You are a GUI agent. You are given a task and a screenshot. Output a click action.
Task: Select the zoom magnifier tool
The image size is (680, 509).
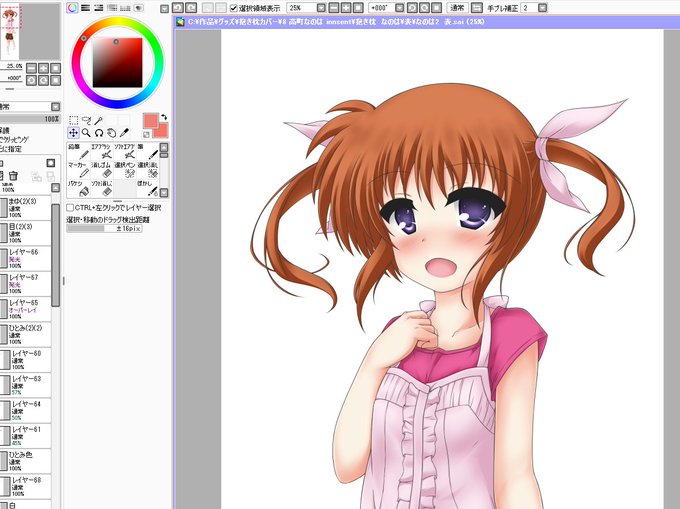point(86,133)
